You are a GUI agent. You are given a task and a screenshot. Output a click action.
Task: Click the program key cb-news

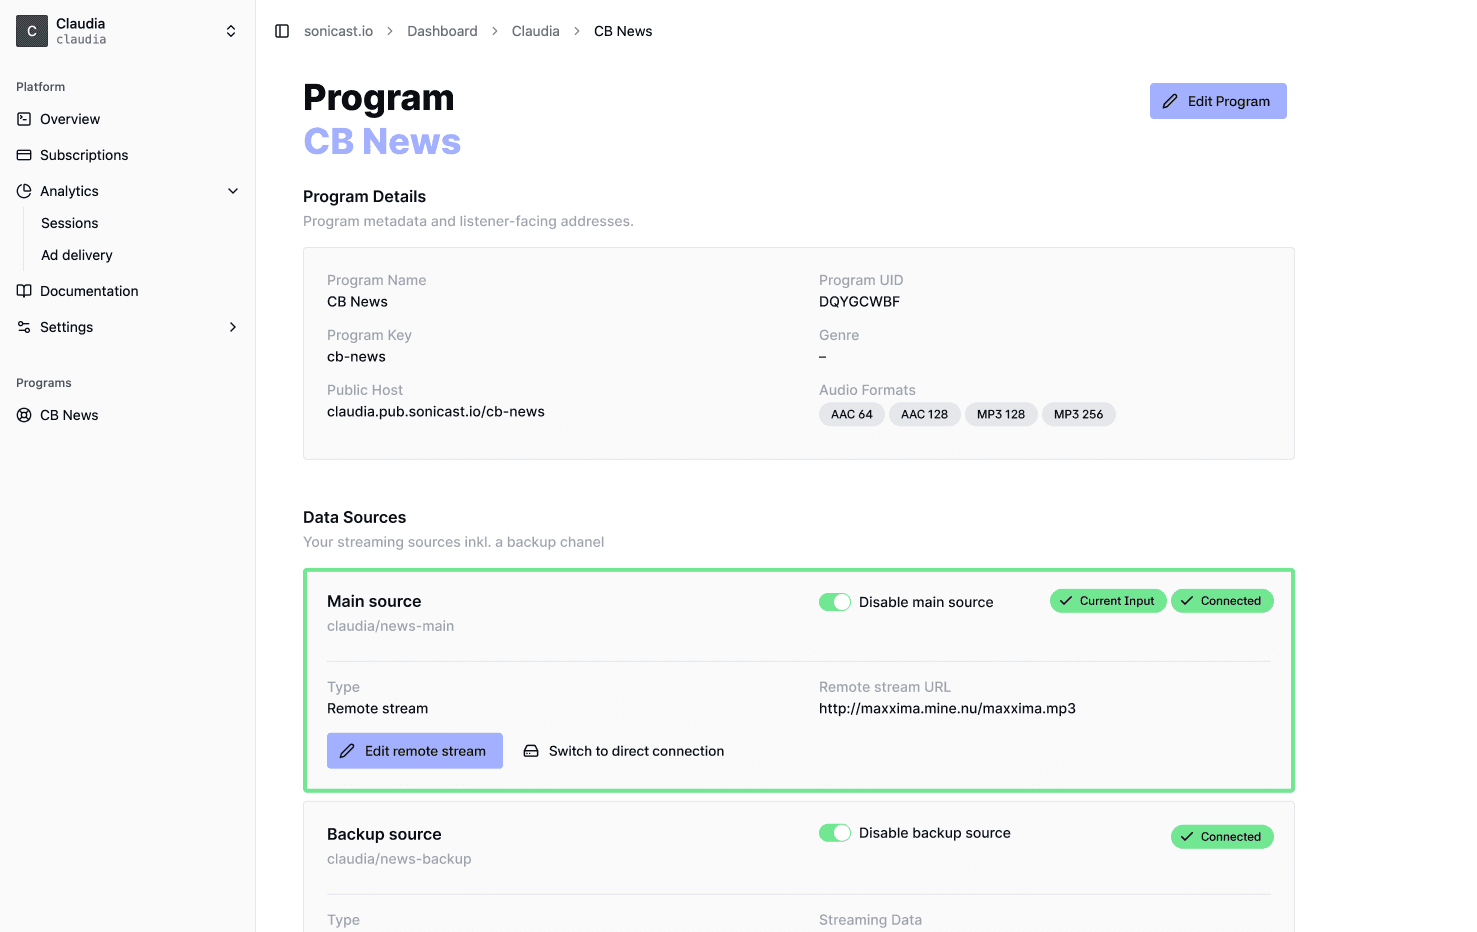pyautogui.click(x=357, y=357)
